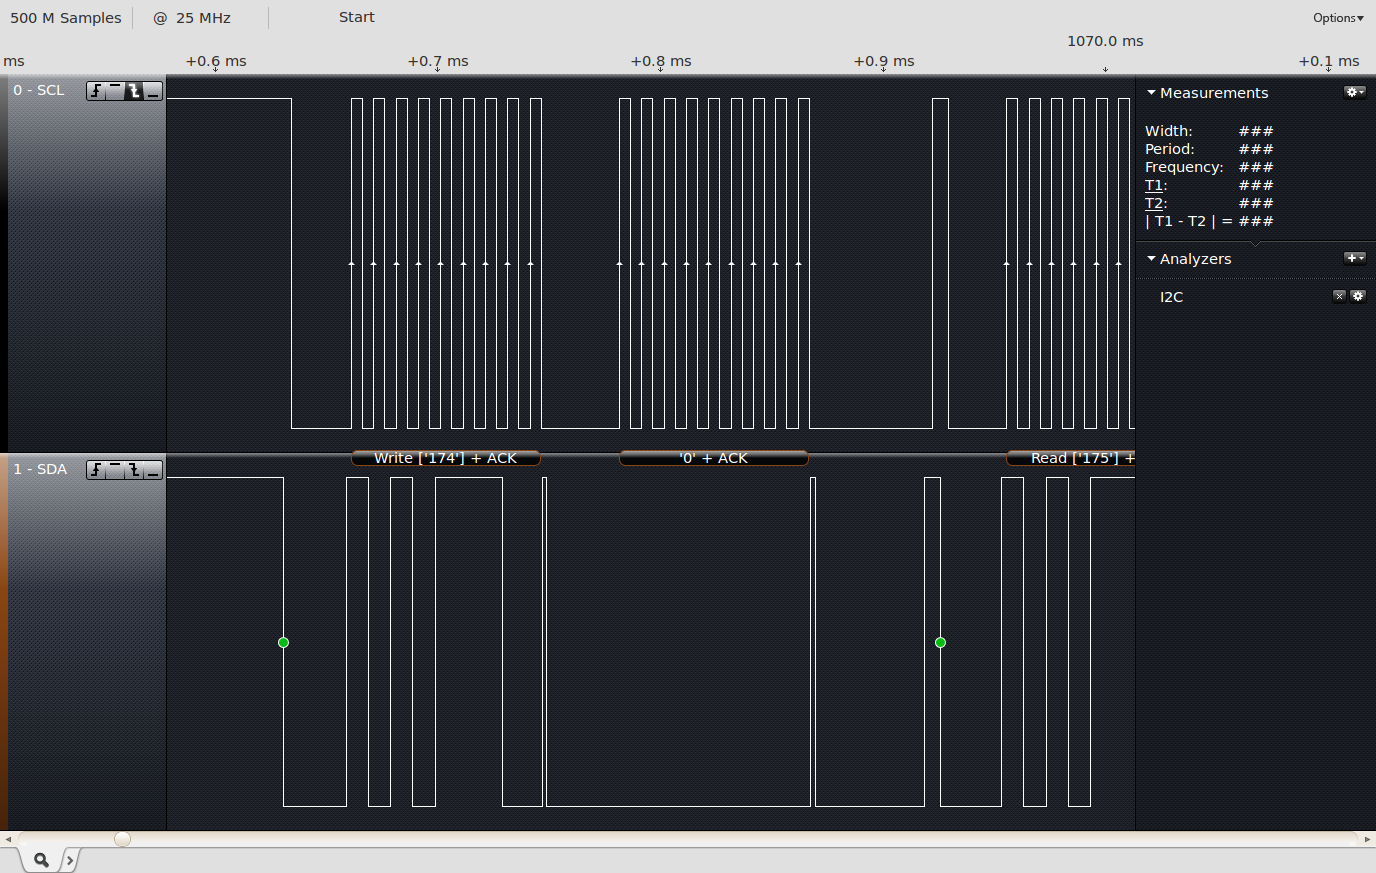
Task: Remove the I2C analyzer
Action: coord(1339,296)
